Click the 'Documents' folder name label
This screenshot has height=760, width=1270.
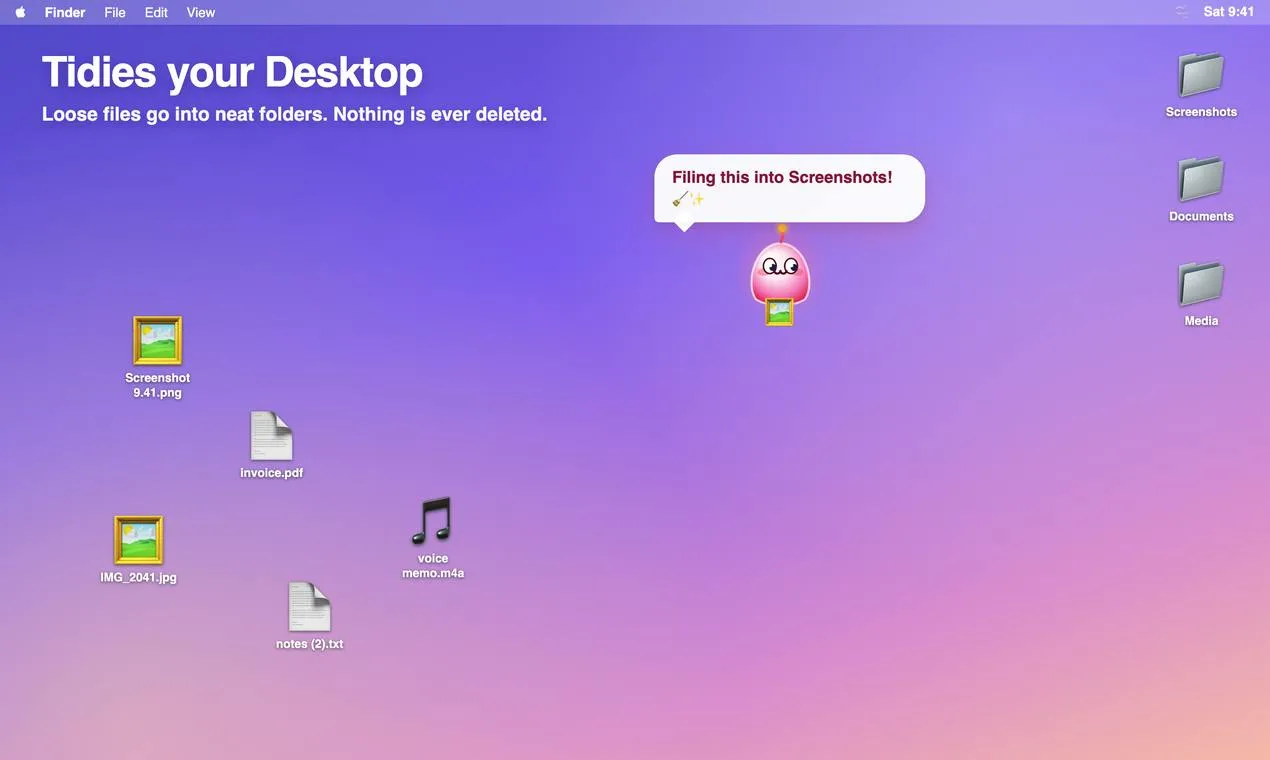pyautogui.click(x=1201, y=216)
